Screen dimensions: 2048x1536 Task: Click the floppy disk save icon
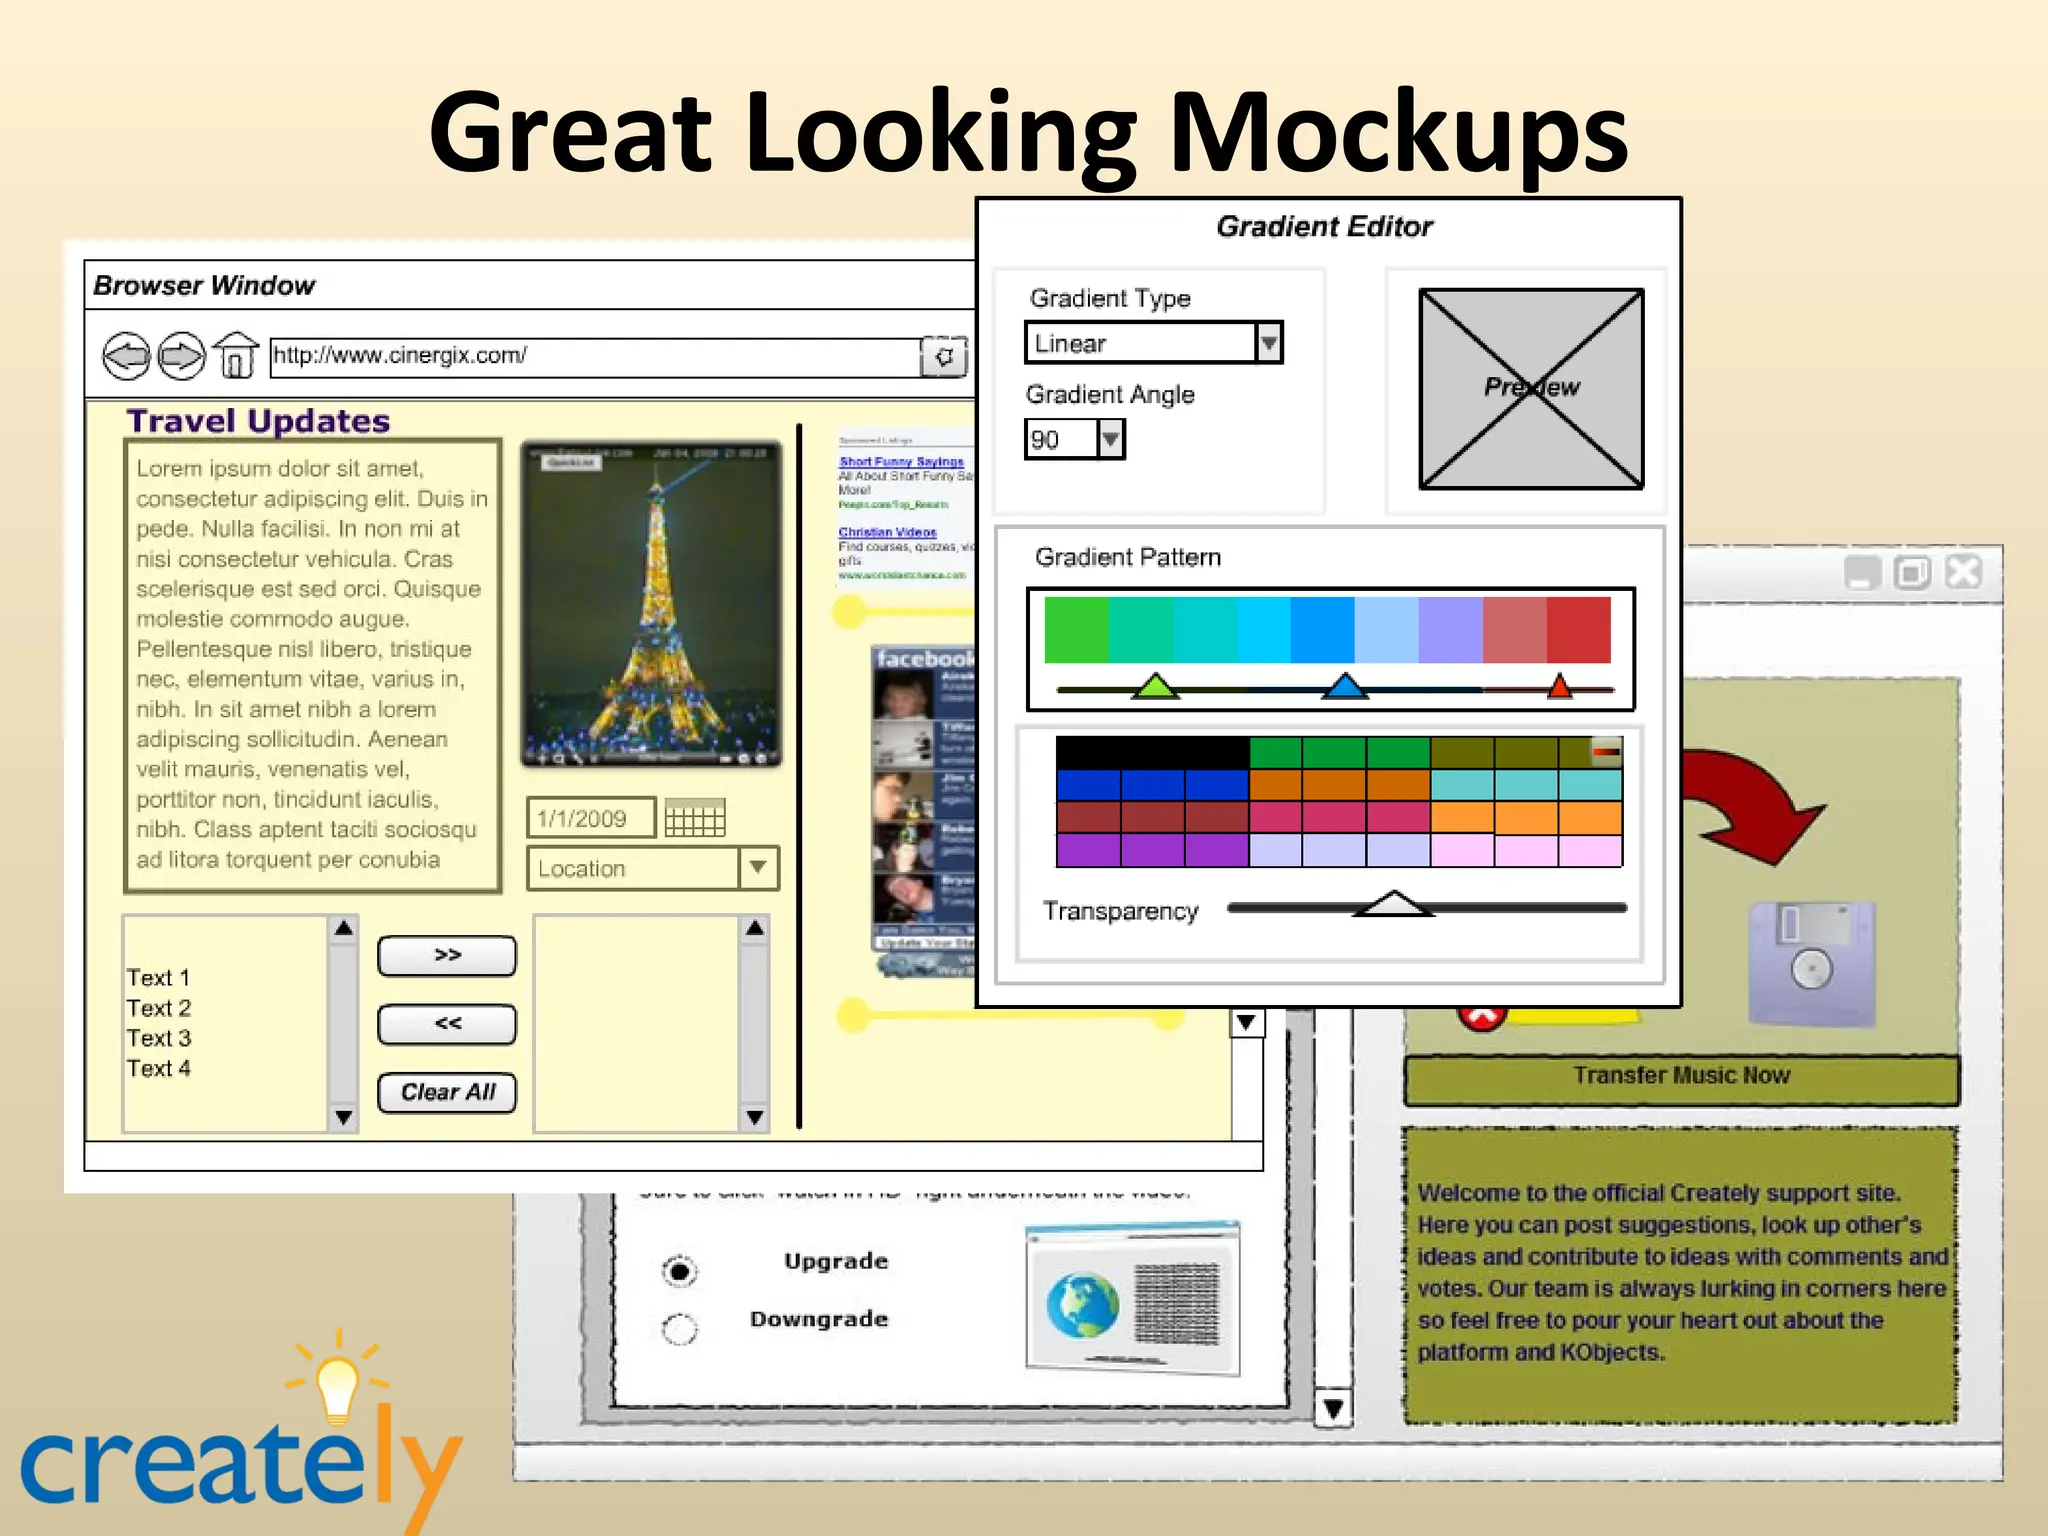(1811, 964)
